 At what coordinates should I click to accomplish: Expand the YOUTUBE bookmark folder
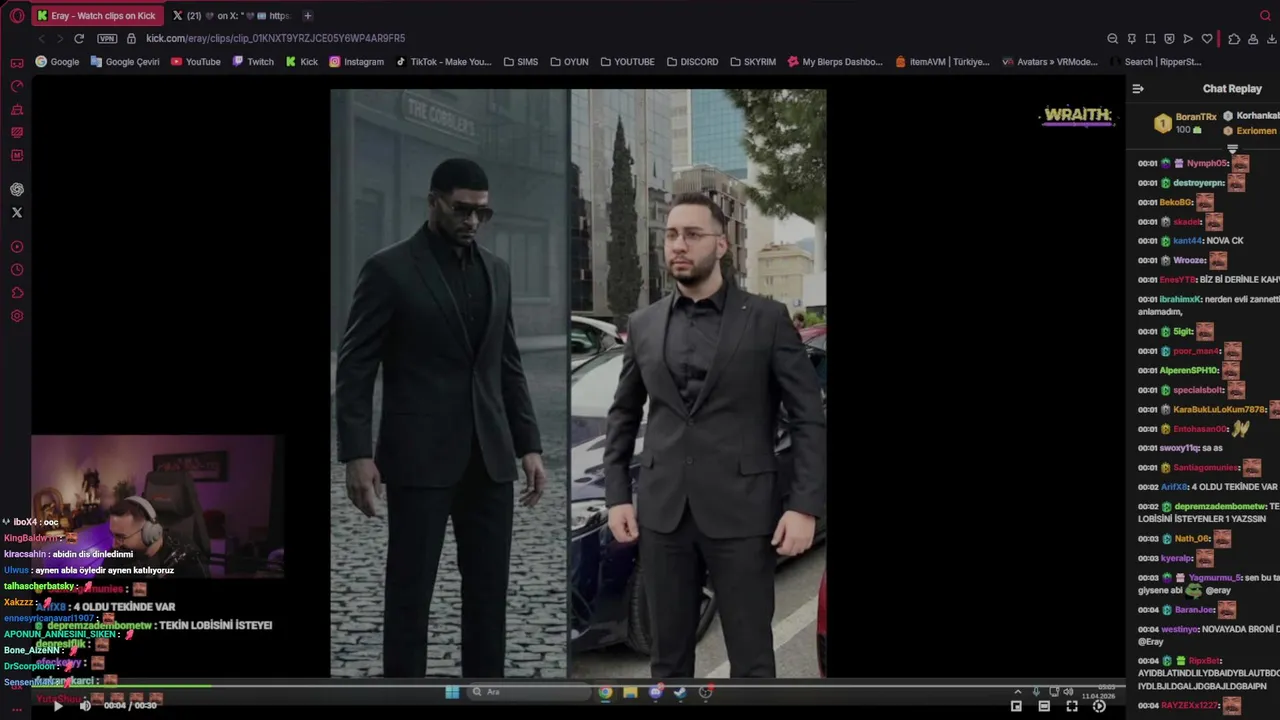click(x=627, y=61)
